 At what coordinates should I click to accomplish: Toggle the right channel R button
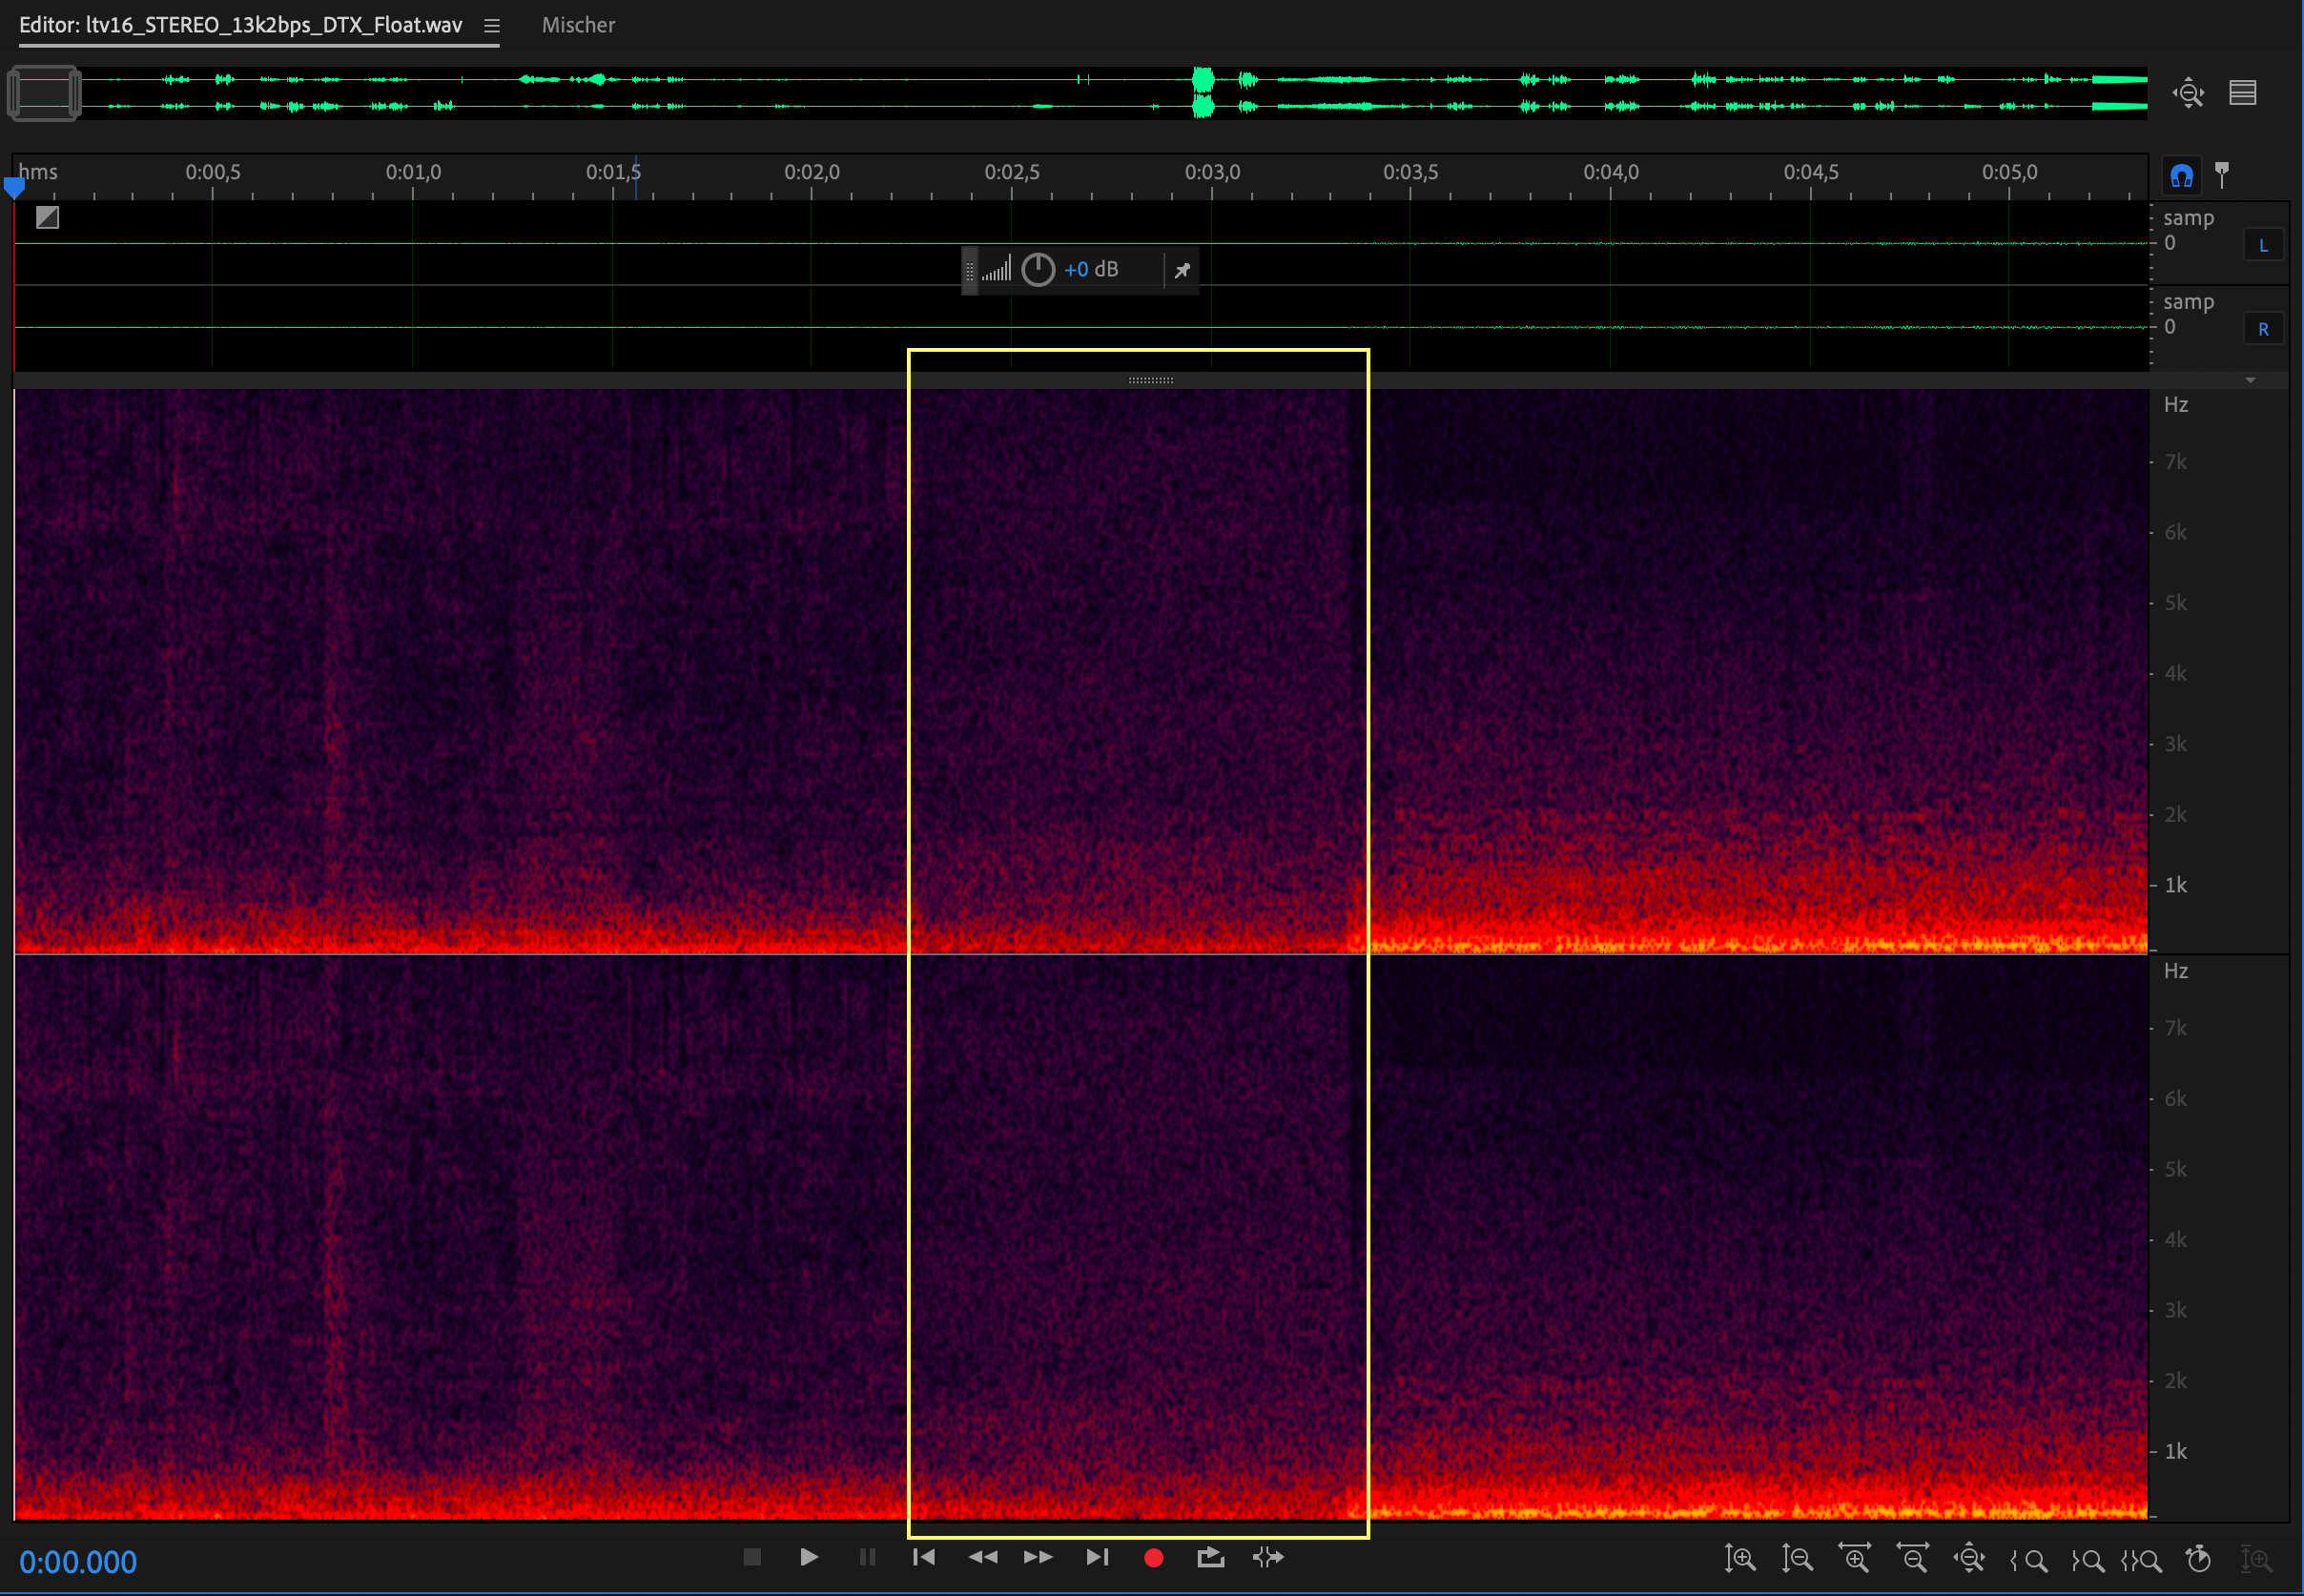pyautogui.click(x=2263, y=329)
